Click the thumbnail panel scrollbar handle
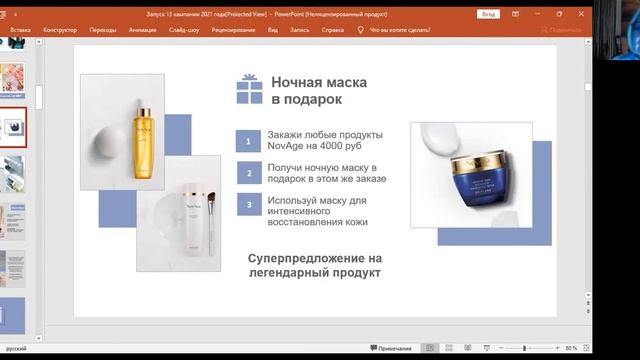The width and height of the screenshot is (640, 360). [x=39, y=97]
